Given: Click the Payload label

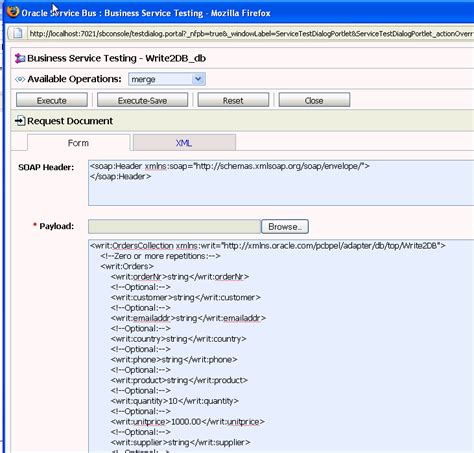Looking at the screenshot, I should [x=57, y=226].
